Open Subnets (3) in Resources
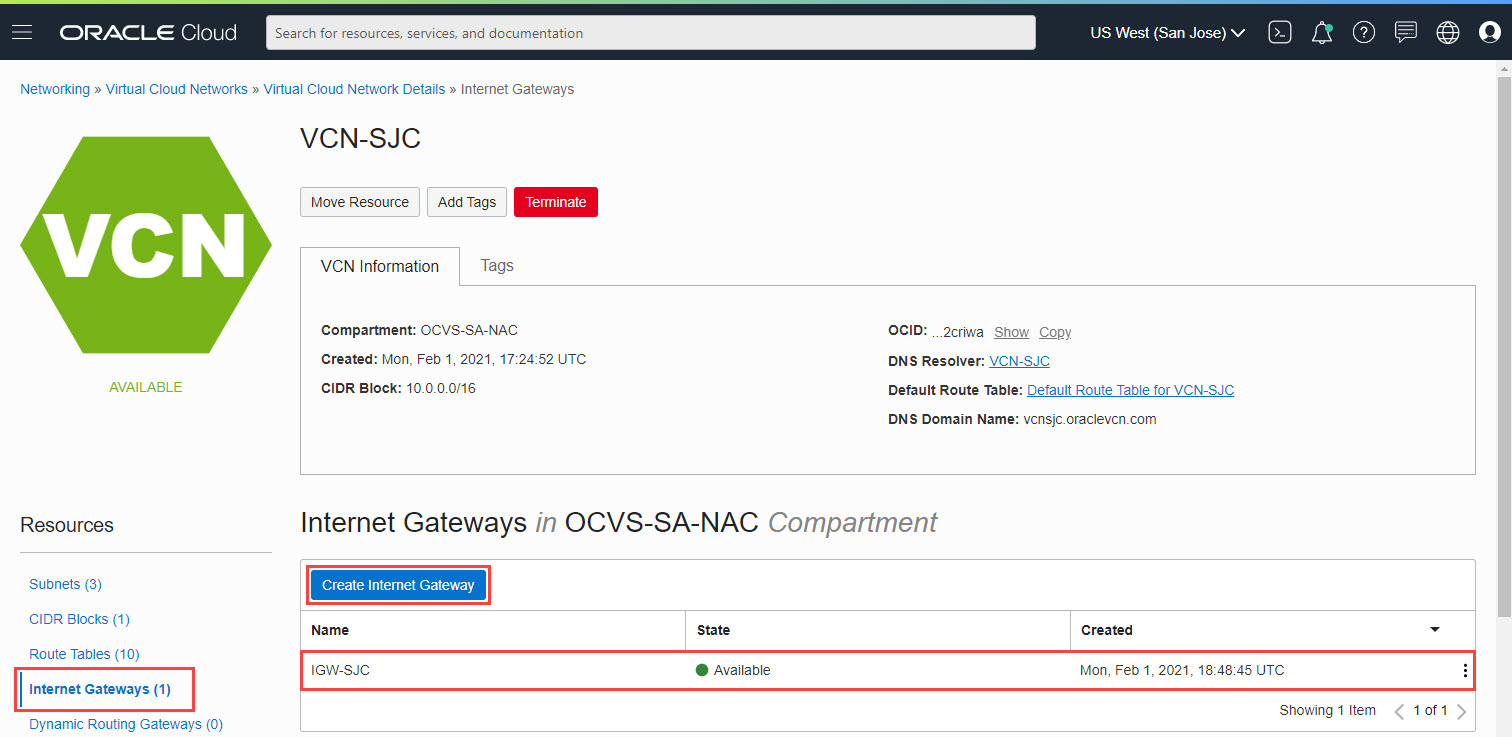Image resolution: width=1512 pixels, height=737 pixels. click(66, 584)
